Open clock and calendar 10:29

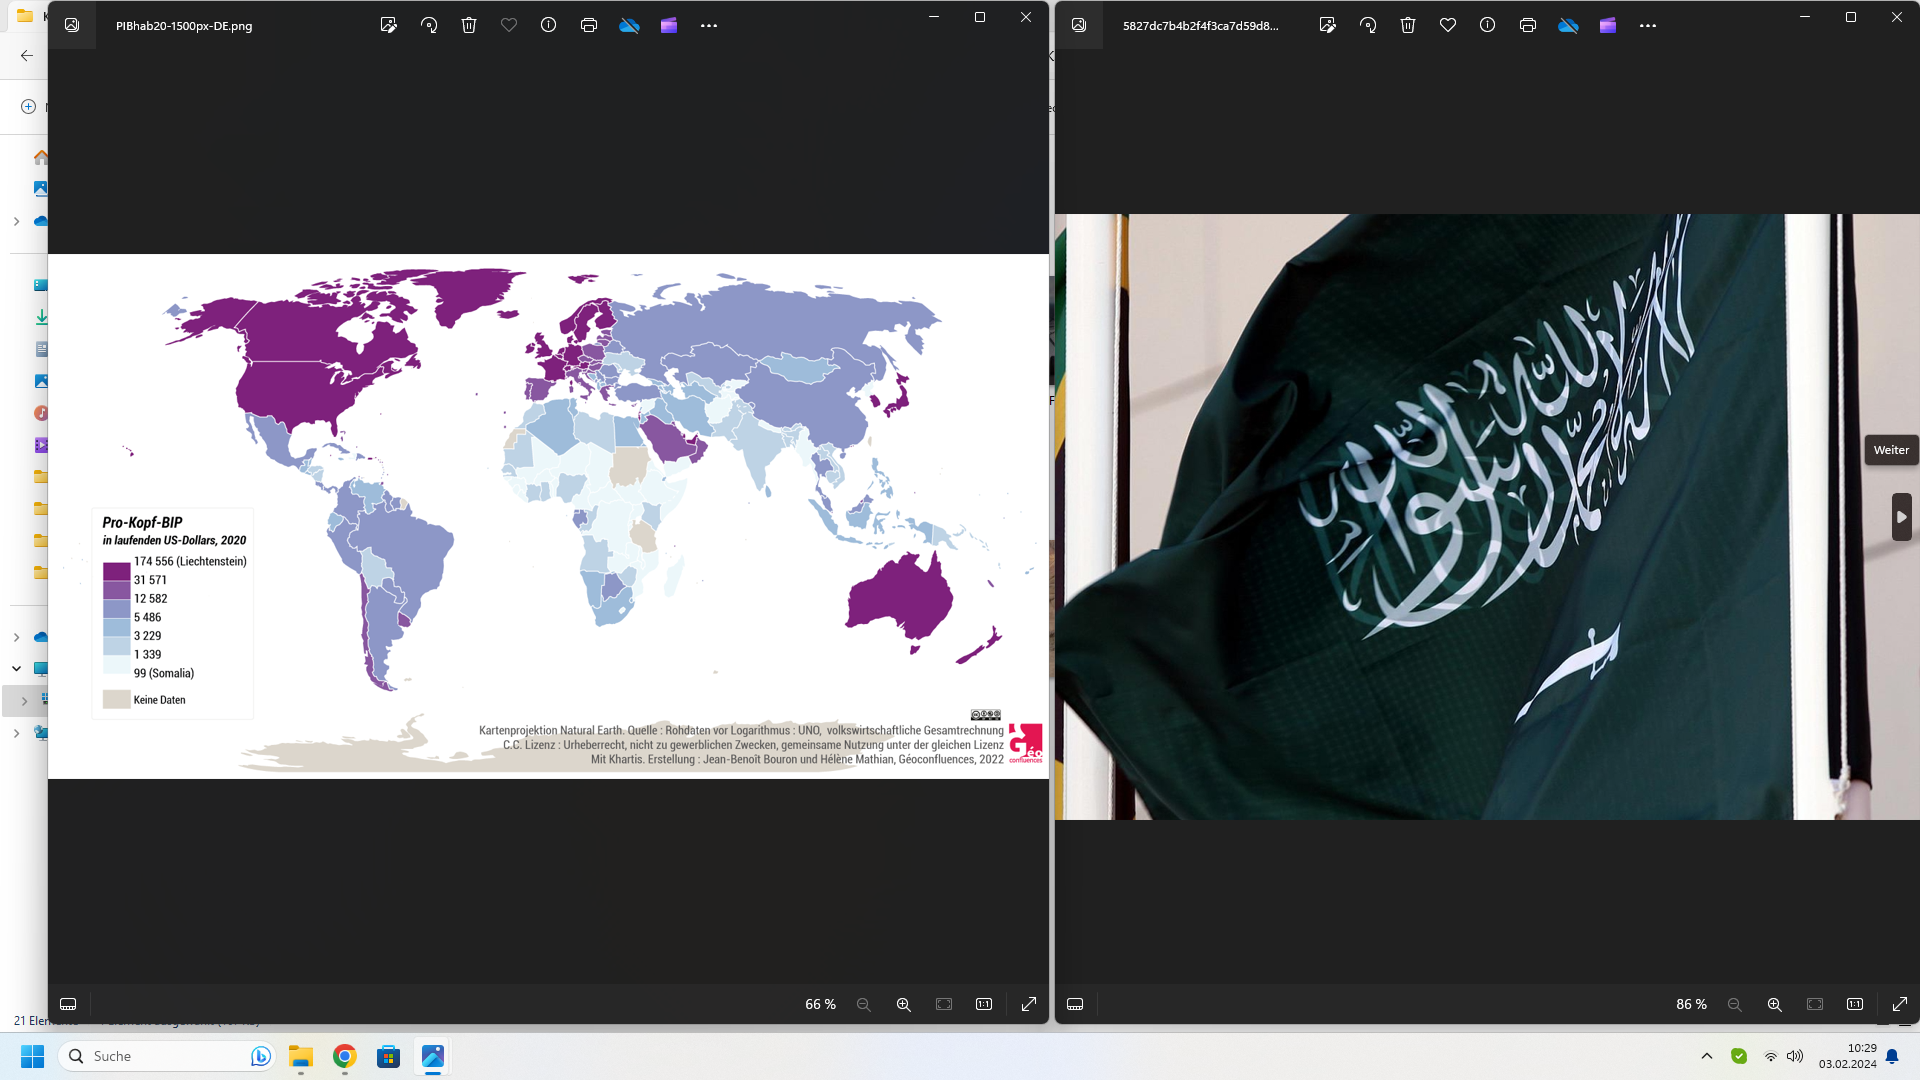pos(1848,1056)
